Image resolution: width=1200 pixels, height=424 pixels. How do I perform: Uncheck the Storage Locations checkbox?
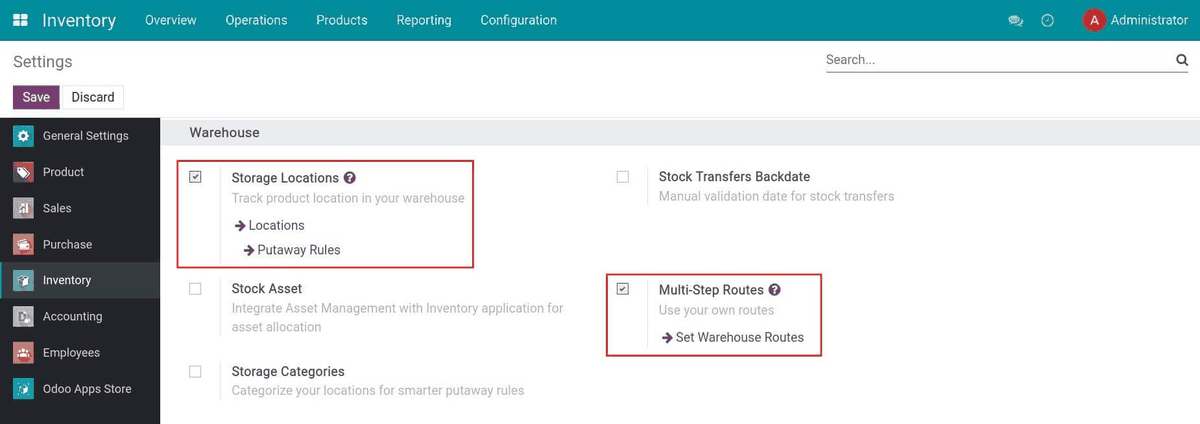[195, 177]
